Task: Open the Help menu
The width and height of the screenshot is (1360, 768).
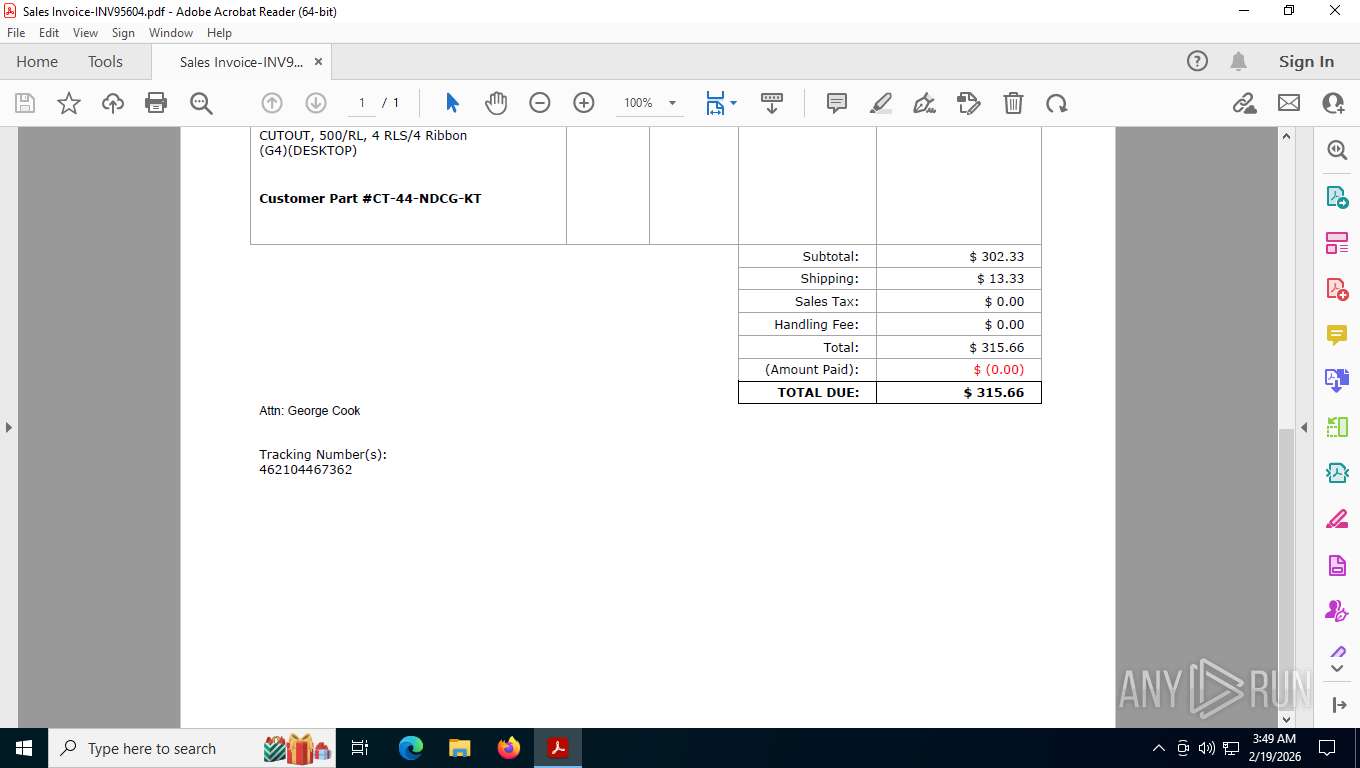Action: (x=219, y=33)
